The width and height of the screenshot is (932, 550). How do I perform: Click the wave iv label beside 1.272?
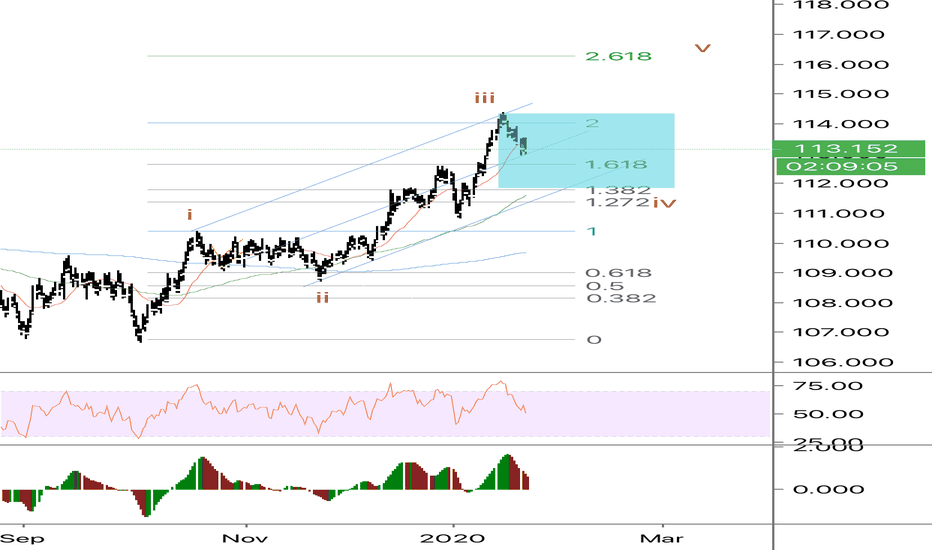point(664,203)
